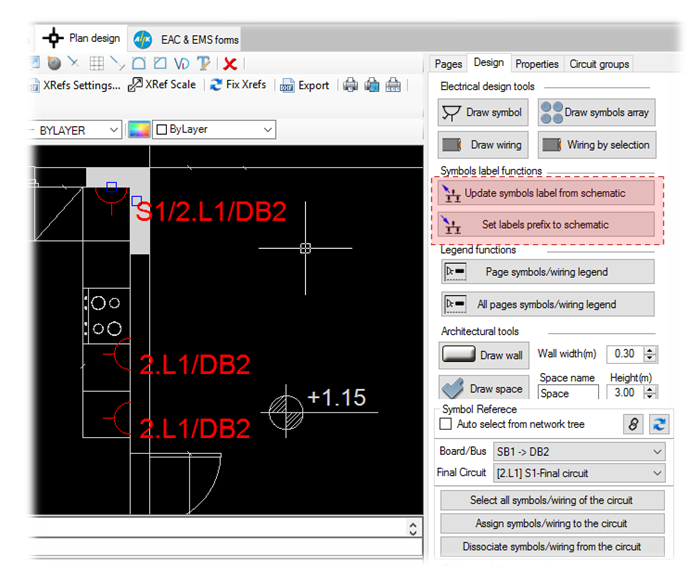Click the red X delete icon
The width and height of the screenshot is (697, 570).
[230, 64]
